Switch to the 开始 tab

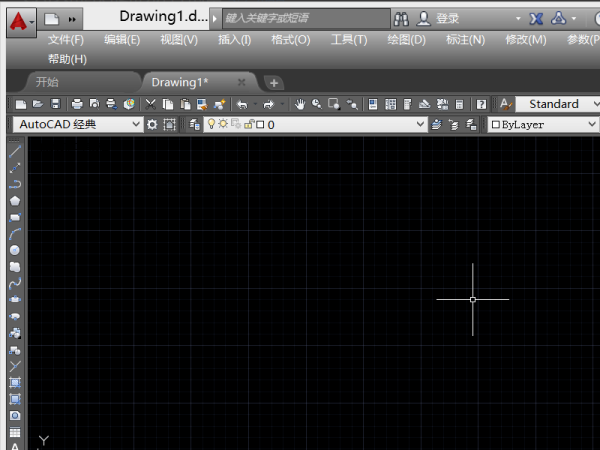click(x=47, y=82)
